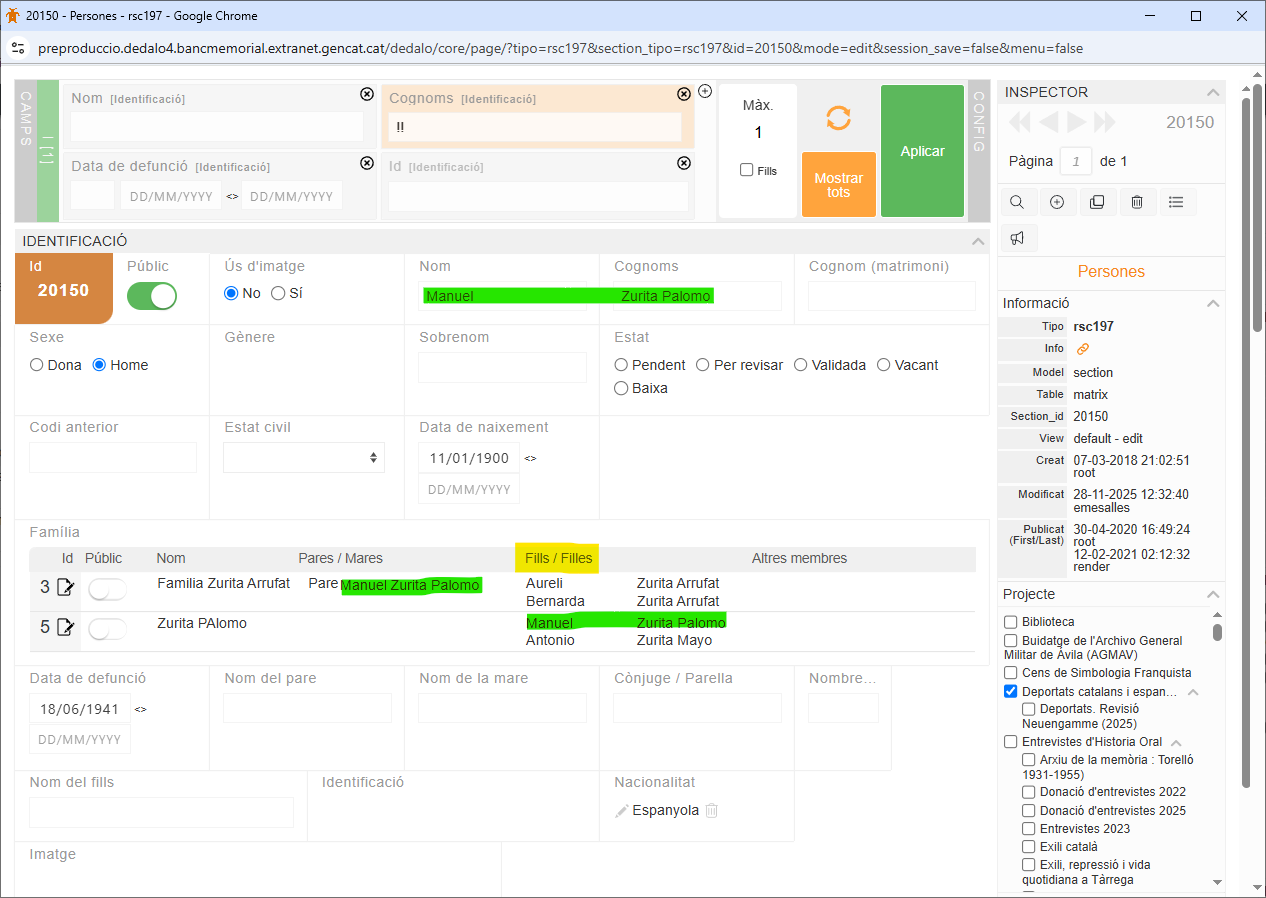Click the megaphone icon in Inspector
Image resolution: width=1266 pixels, height=898 pixels.
(1017, 238)
